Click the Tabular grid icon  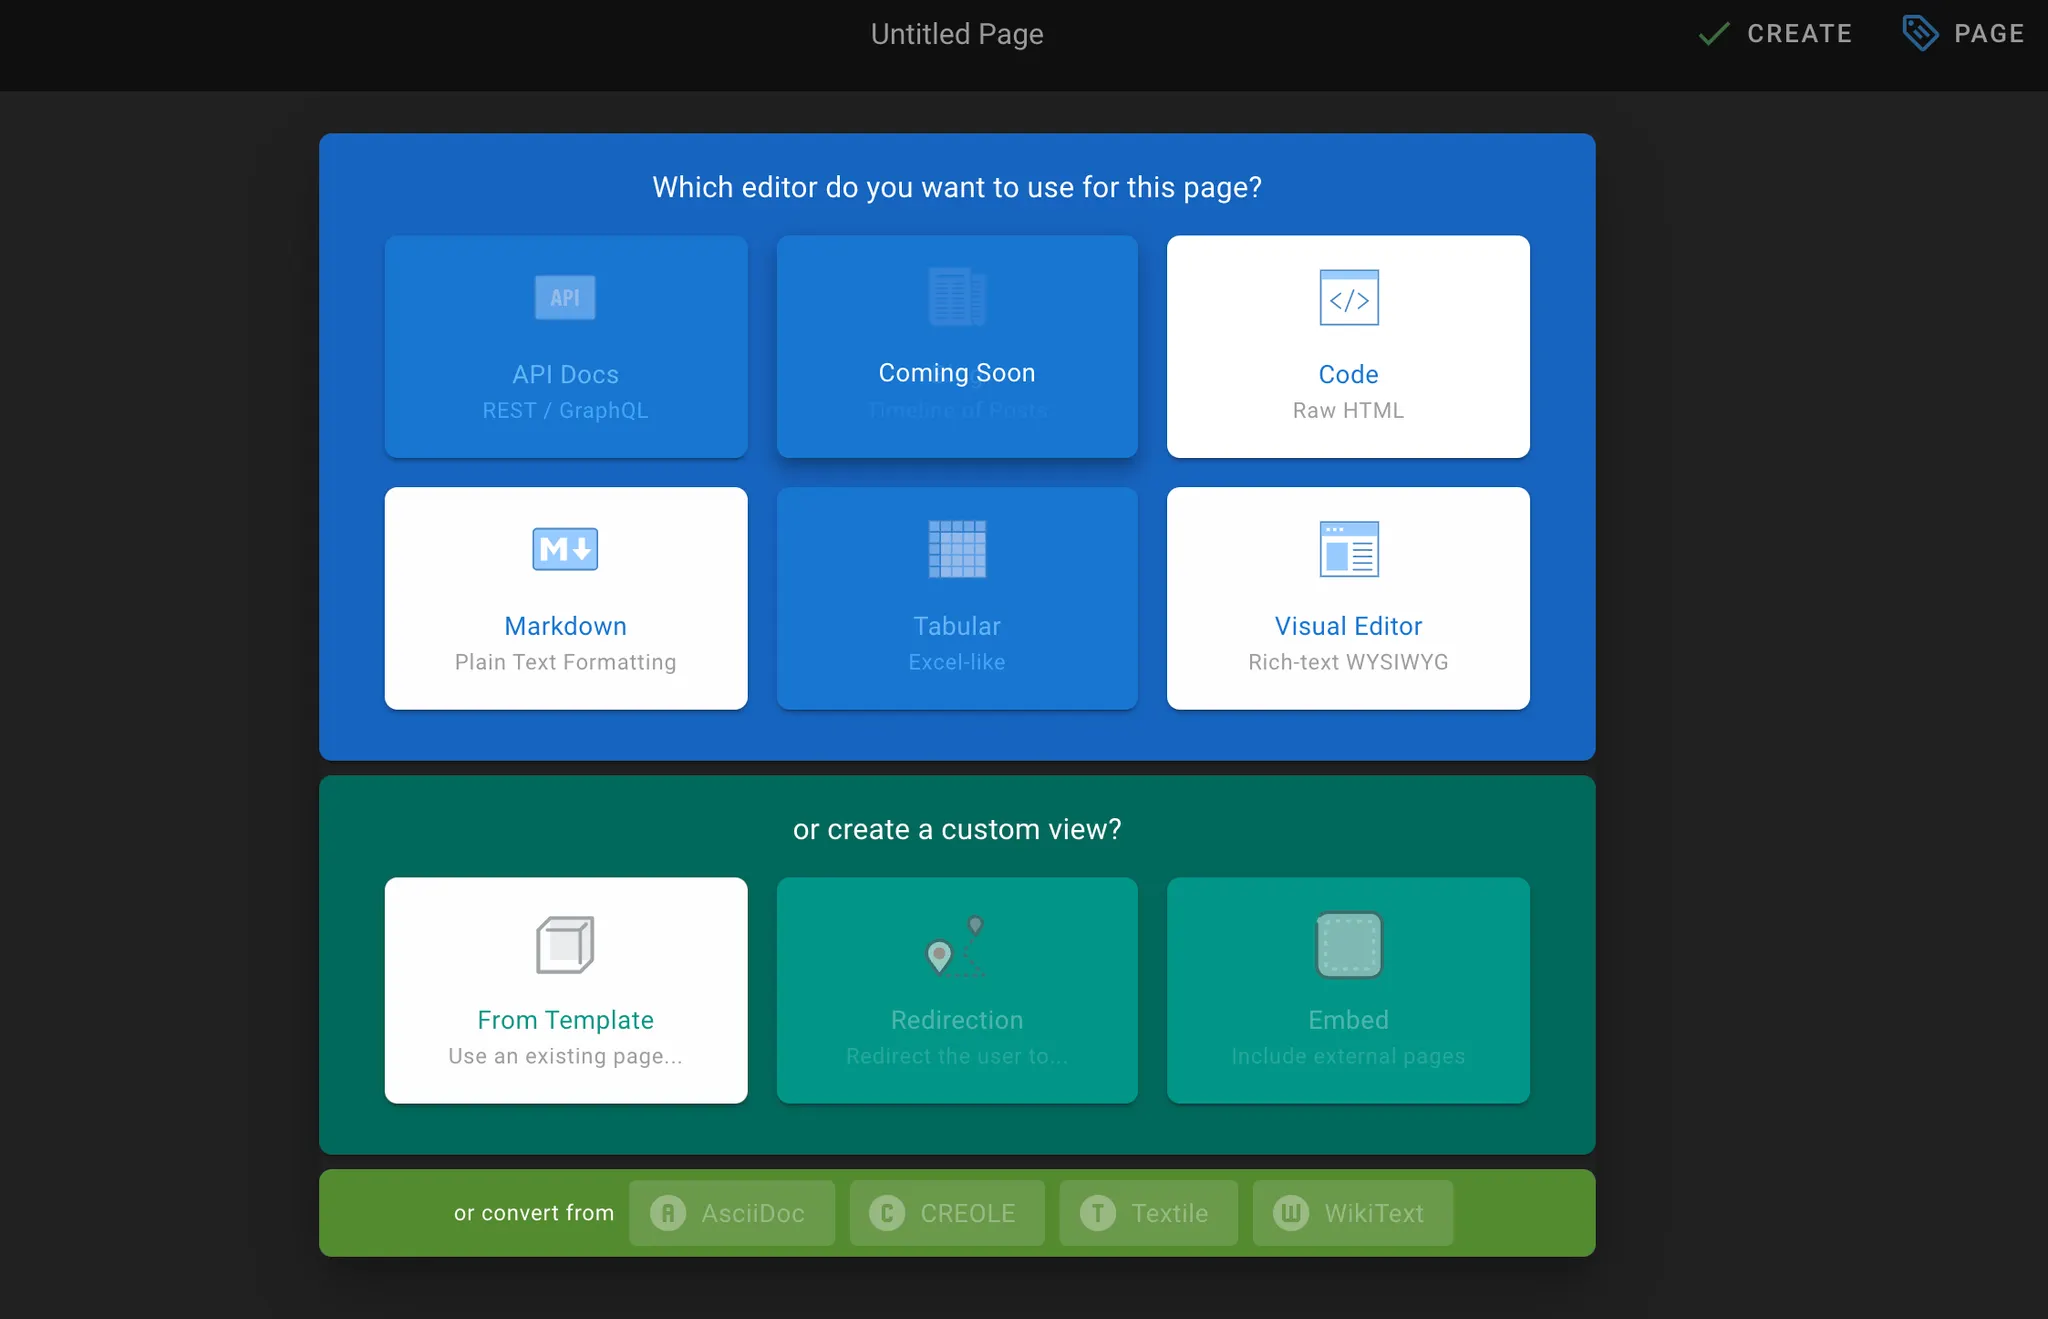pos(957,549)
